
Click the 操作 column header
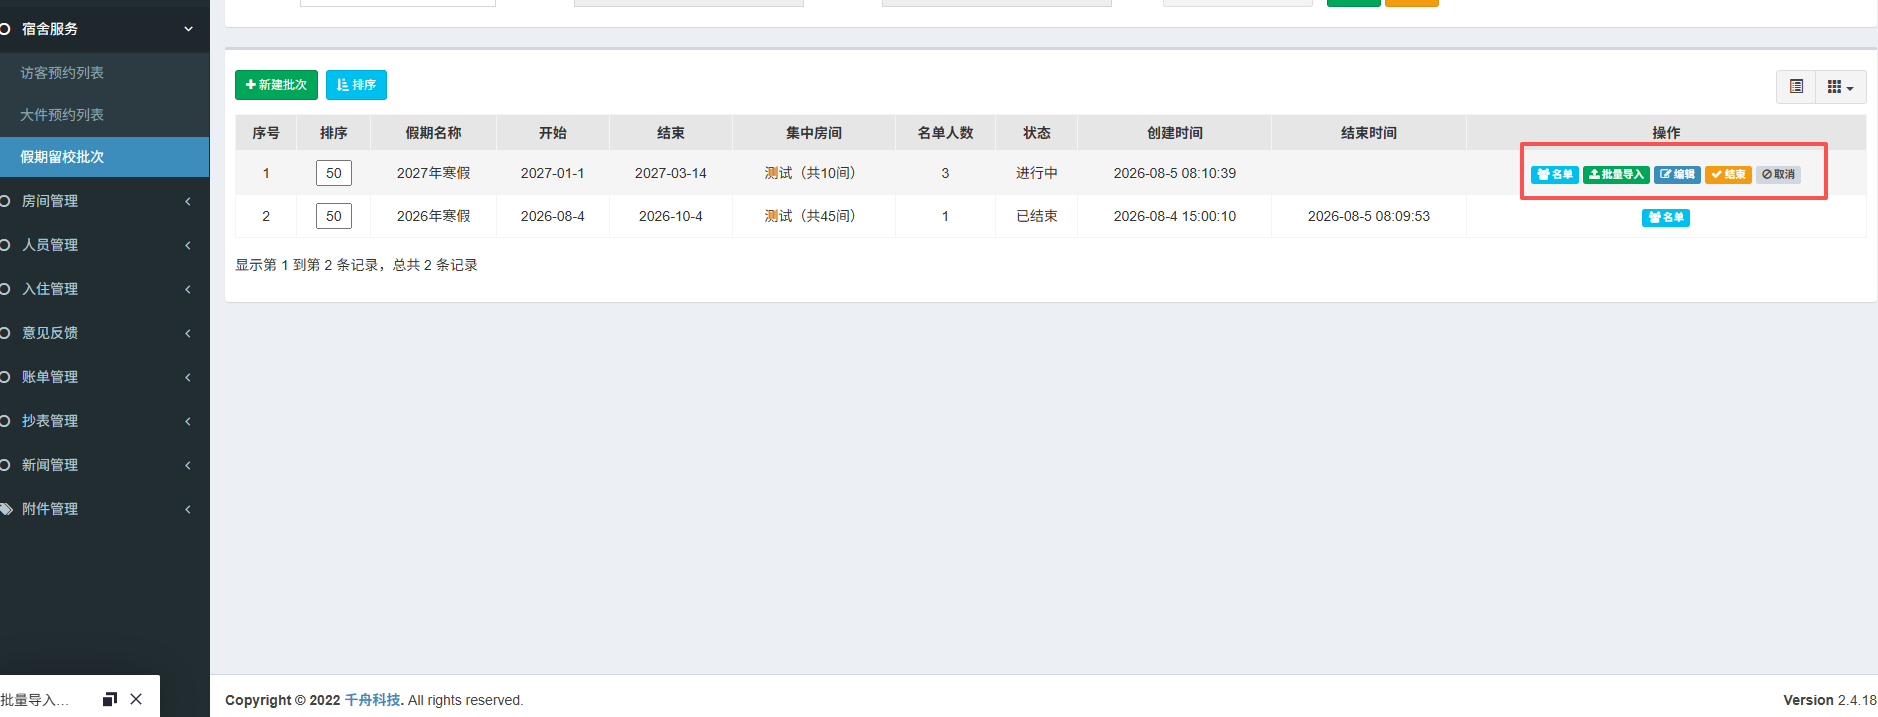1666,133
